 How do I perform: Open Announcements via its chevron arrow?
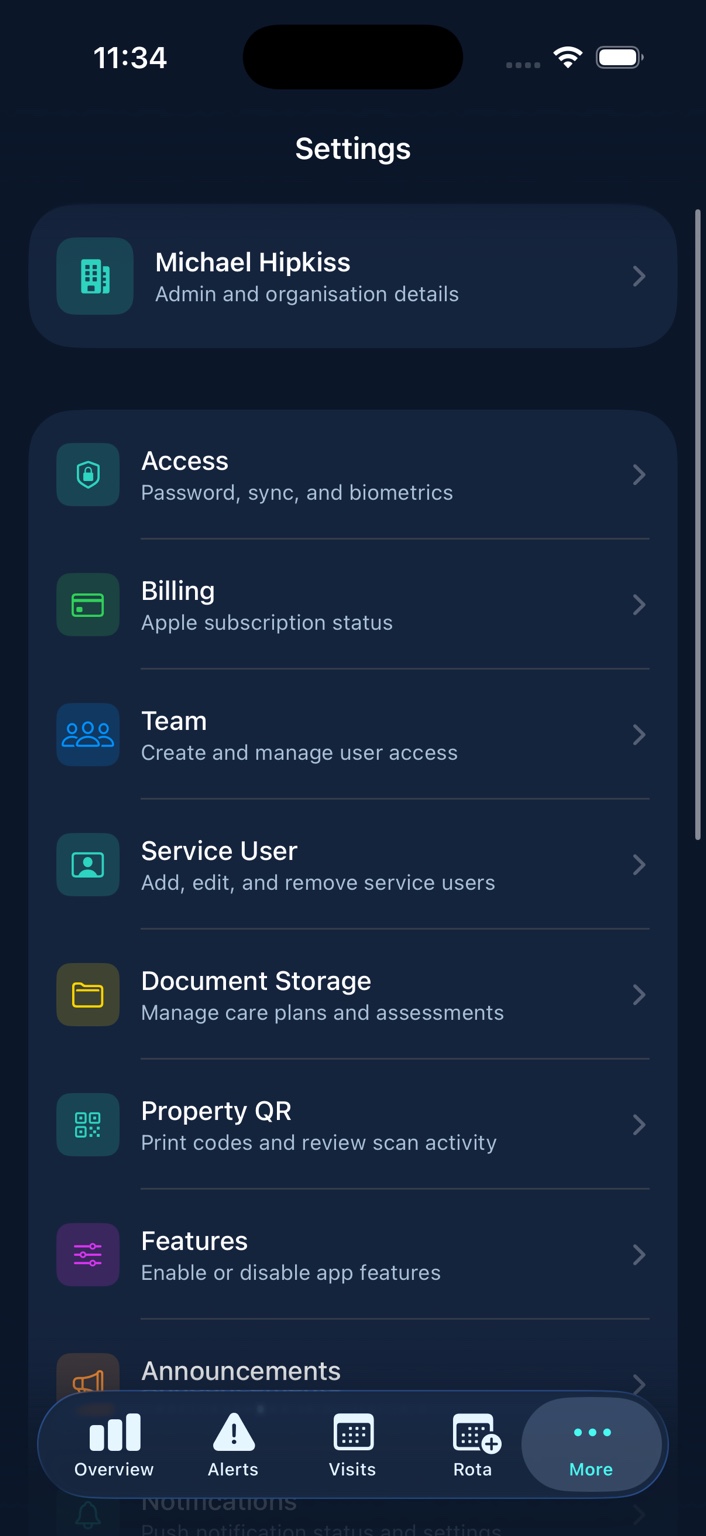[x=639, y=1384]
